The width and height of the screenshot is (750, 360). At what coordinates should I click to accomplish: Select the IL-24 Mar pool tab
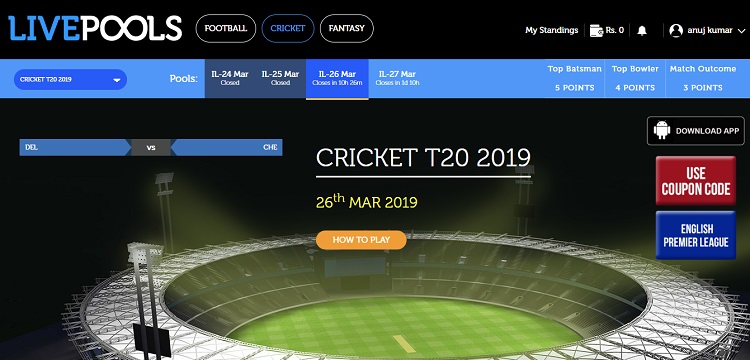[230, 78]
